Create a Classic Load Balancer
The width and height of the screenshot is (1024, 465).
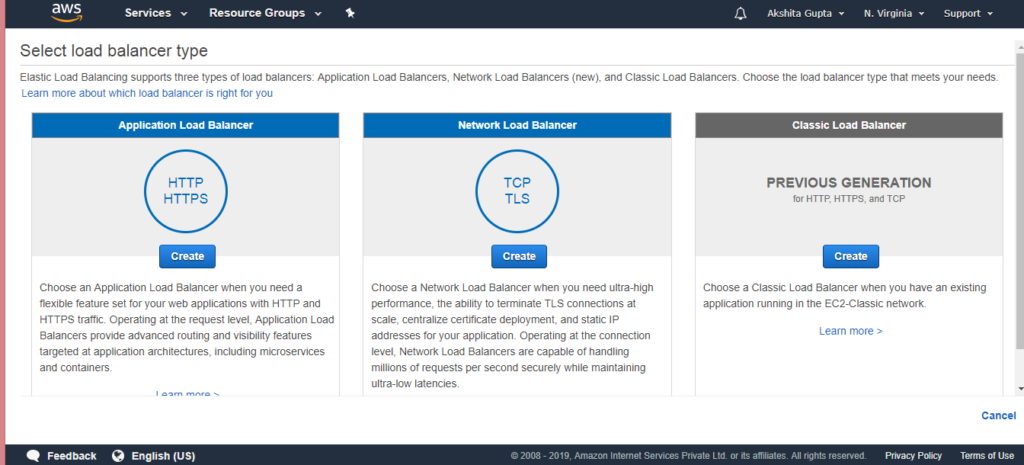click(851, 257)
